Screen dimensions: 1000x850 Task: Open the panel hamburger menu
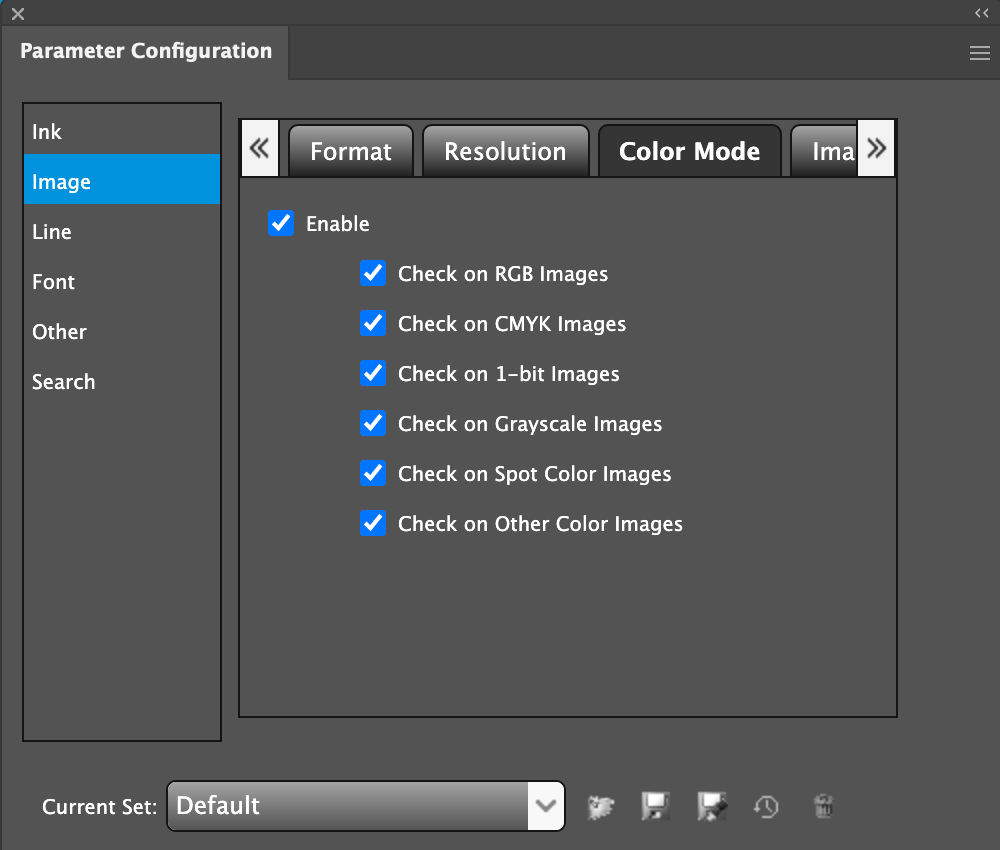tap(979, 54)
